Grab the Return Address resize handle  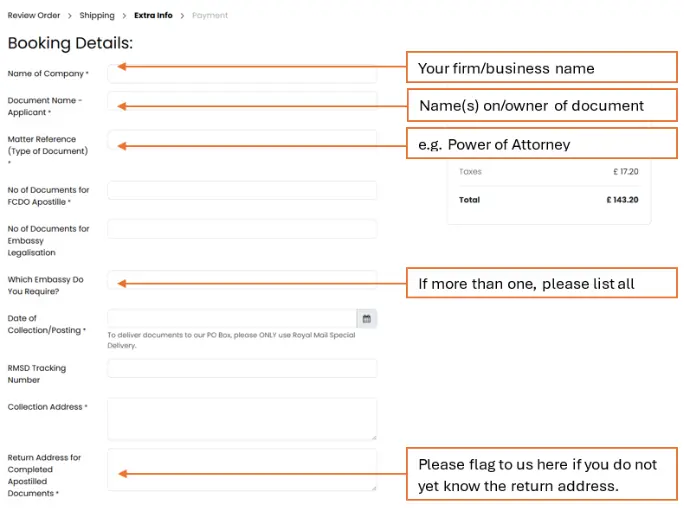[373, 487]
